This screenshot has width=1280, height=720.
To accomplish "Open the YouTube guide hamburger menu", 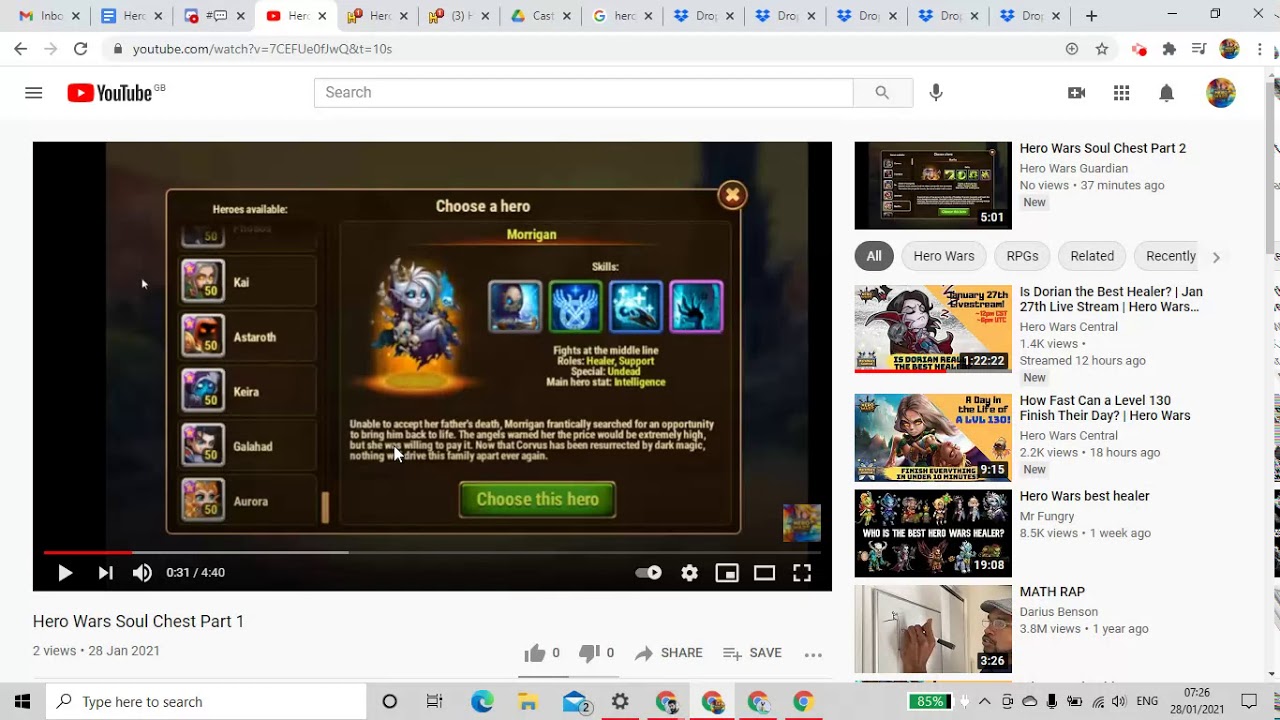I will tap(34, 93).
